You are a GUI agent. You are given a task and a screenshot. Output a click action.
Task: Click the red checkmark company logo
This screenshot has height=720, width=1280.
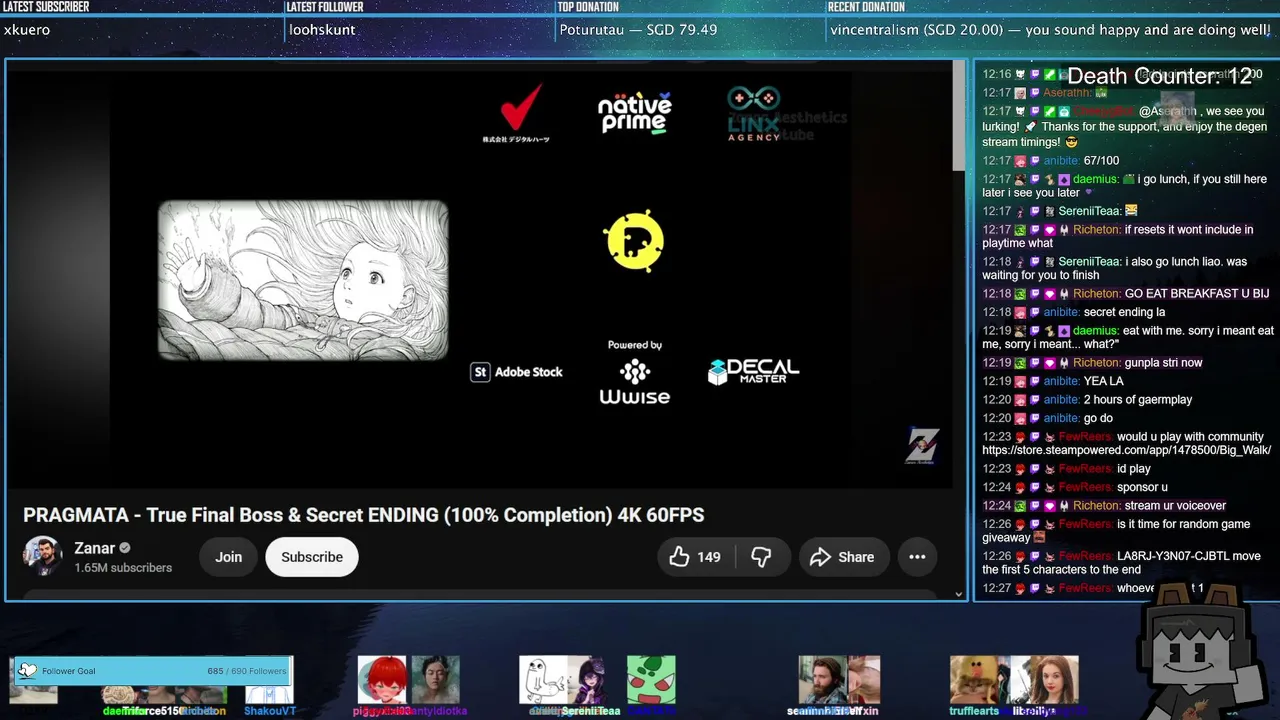coord(516,113)
